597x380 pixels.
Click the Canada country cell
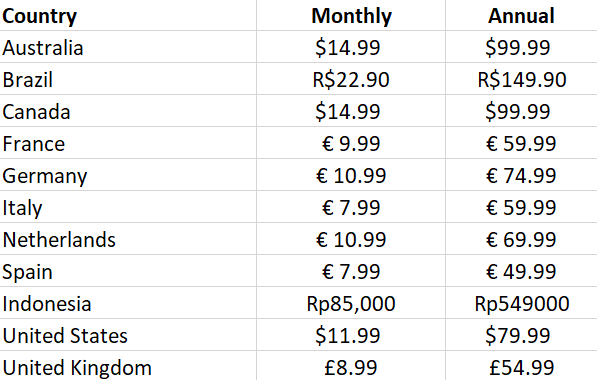(128, 111)
